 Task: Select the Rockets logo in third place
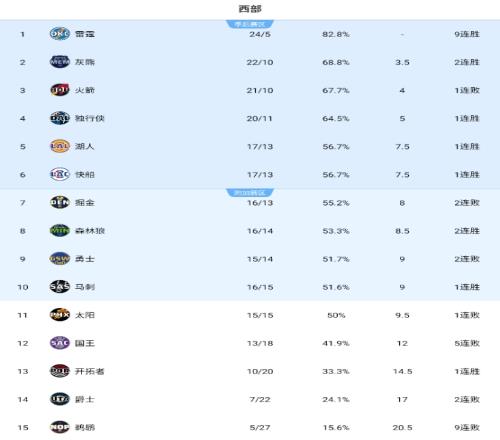click(60, 90)
